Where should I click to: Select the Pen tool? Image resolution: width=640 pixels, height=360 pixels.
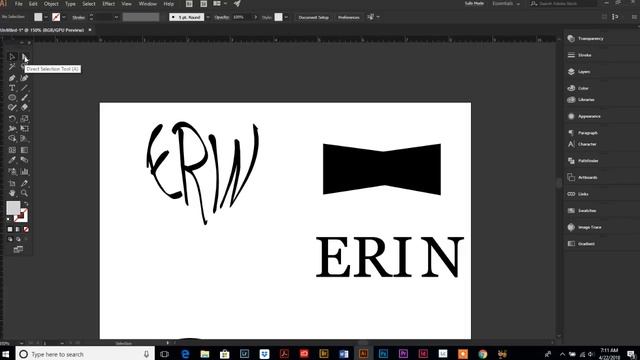coord(12,78)
